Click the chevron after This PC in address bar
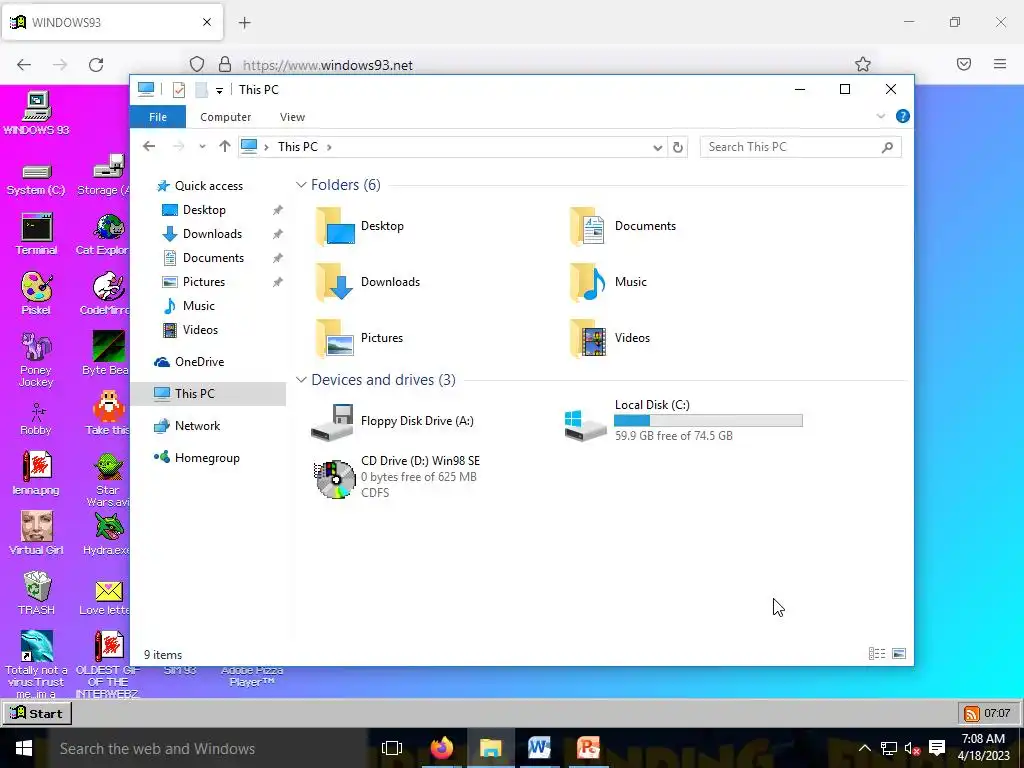 pyautogui.click(x=329, y=147)
